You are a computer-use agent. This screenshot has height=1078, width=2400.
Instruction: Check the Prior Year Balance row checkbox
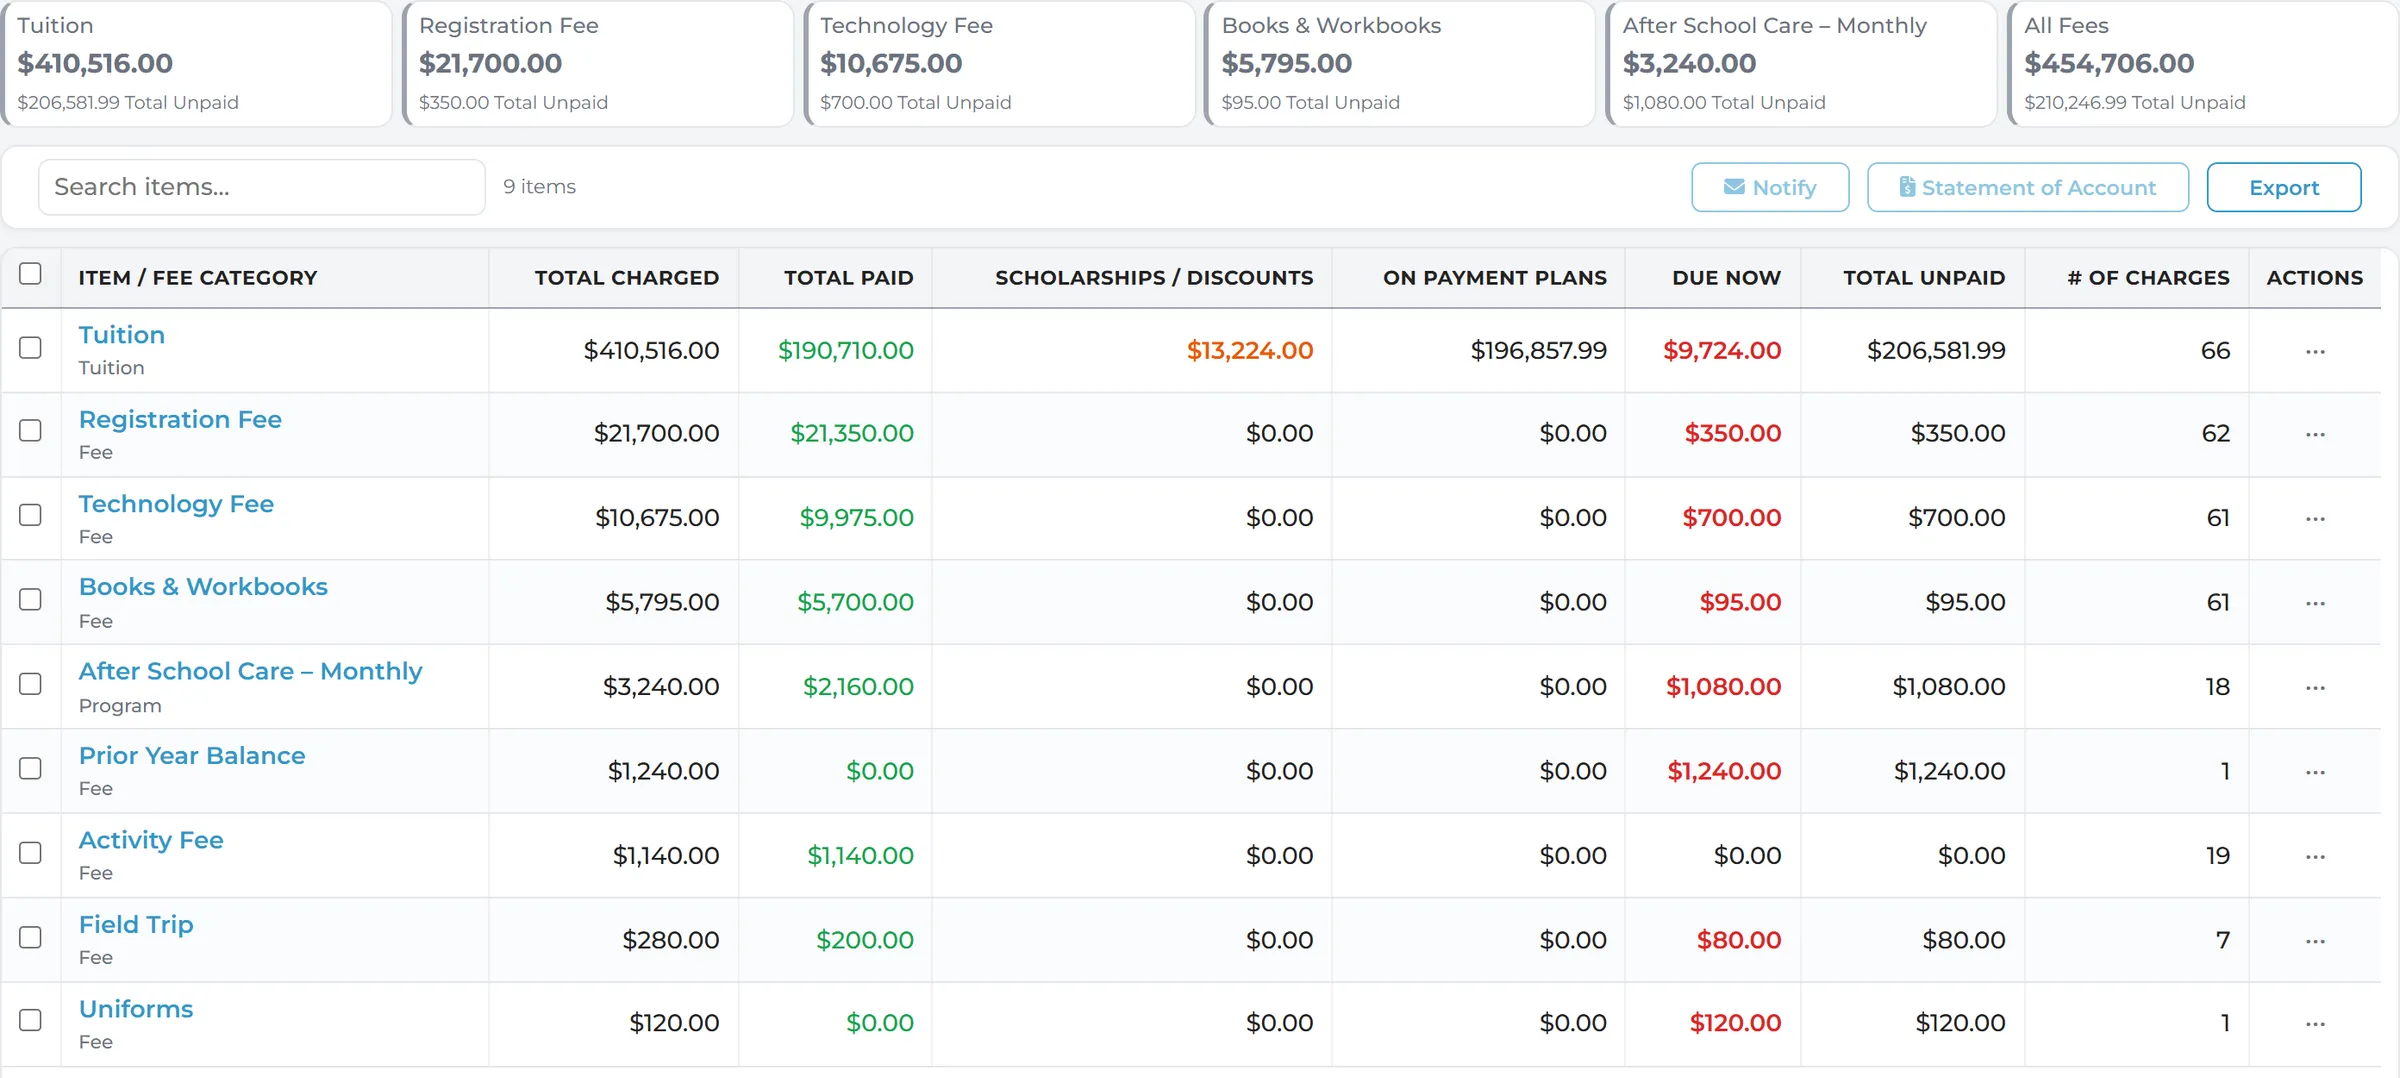[31, 769]
